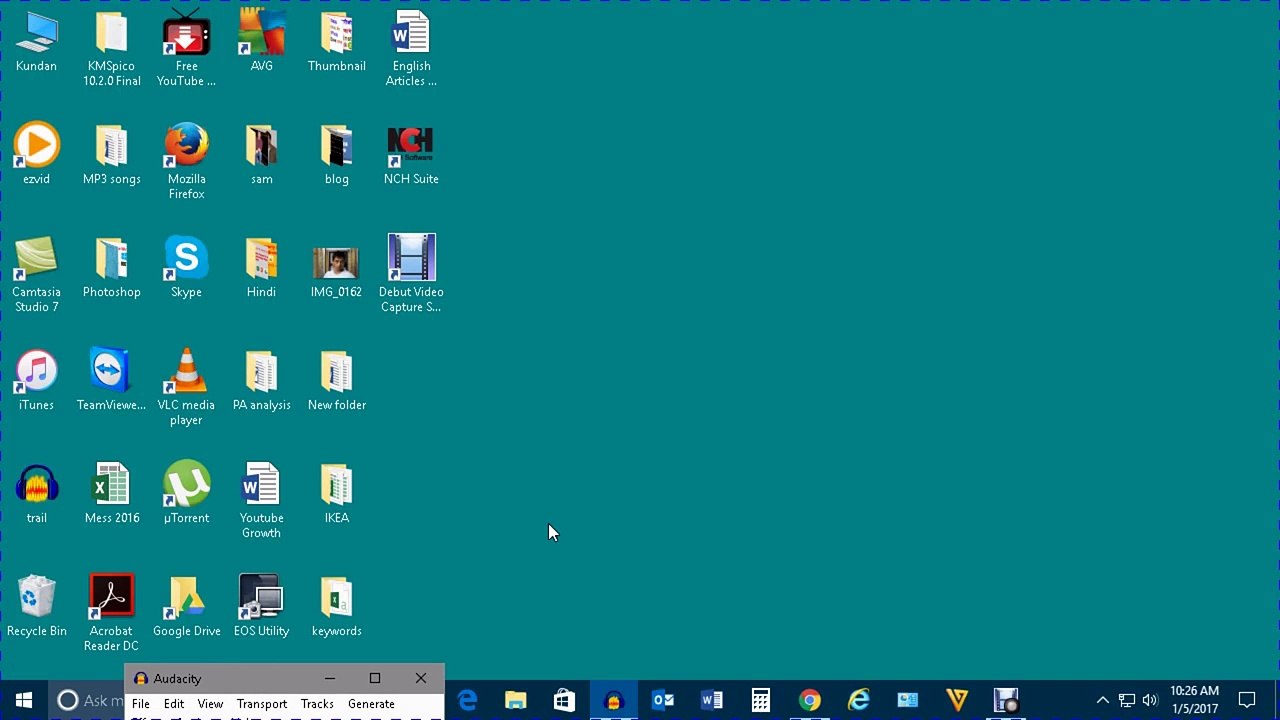
Task: Open the Debut Video Capture taskbar icon
Action: (x=1006, y=700)
